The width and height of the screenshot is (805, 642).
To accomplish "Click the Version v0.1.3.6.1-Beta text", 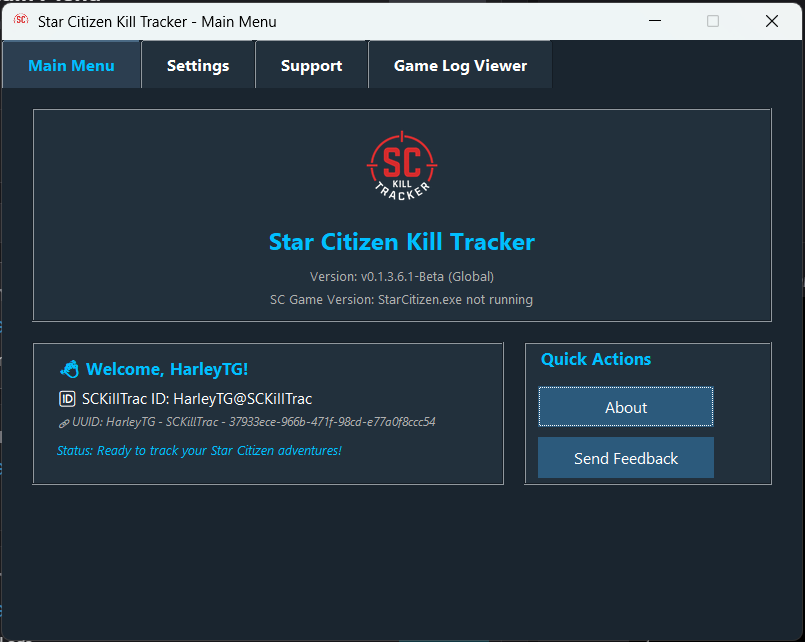I will point(402,276).
